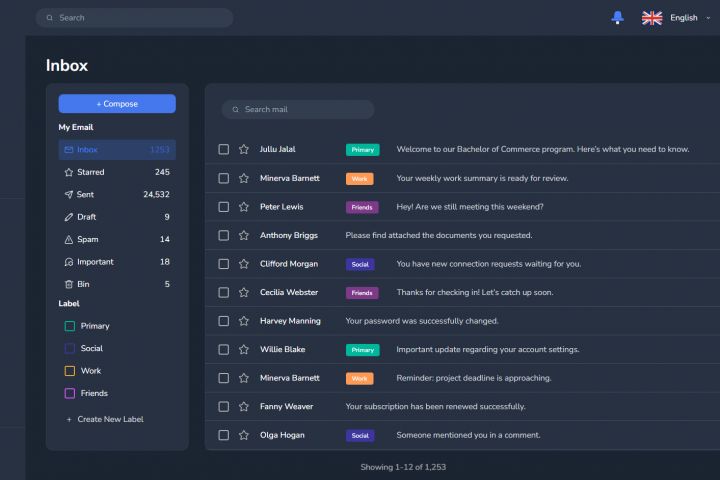720x480 pixels.
Task: Click the Friends tag on Peter Lewis's email
Action: [x=362, y=207]
